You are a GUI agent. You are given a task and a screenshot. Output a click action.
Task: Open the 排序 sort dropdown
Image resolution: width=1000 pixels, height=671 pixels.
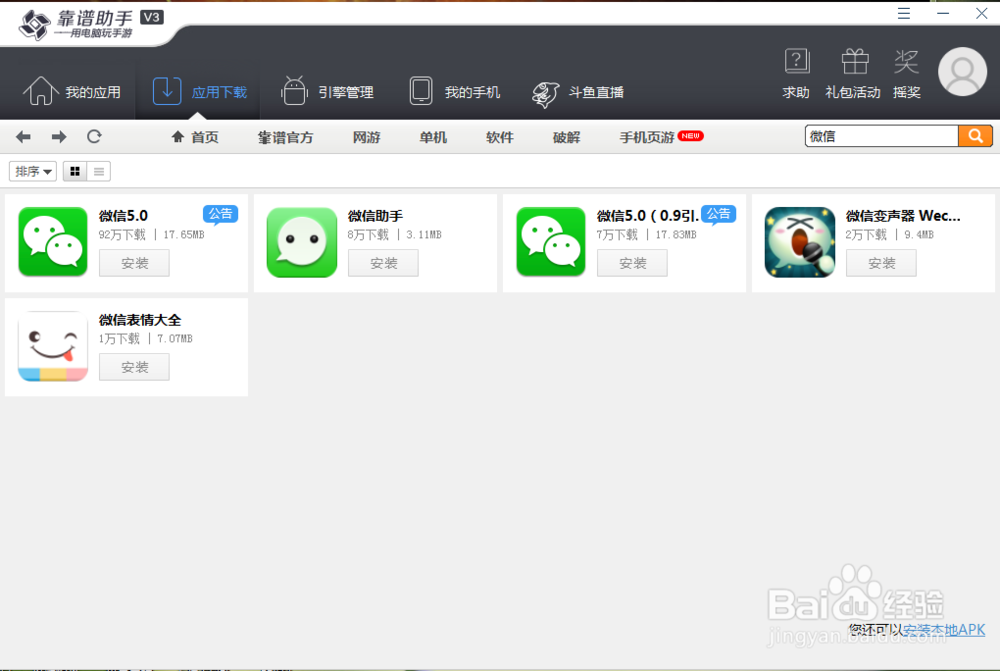tap(33, 171)
